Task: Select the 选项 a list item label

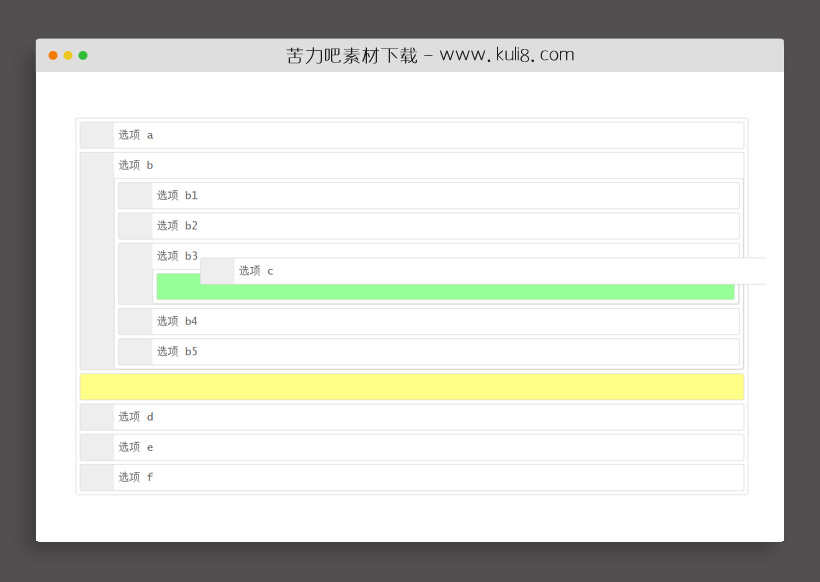Action: [136, 135]
